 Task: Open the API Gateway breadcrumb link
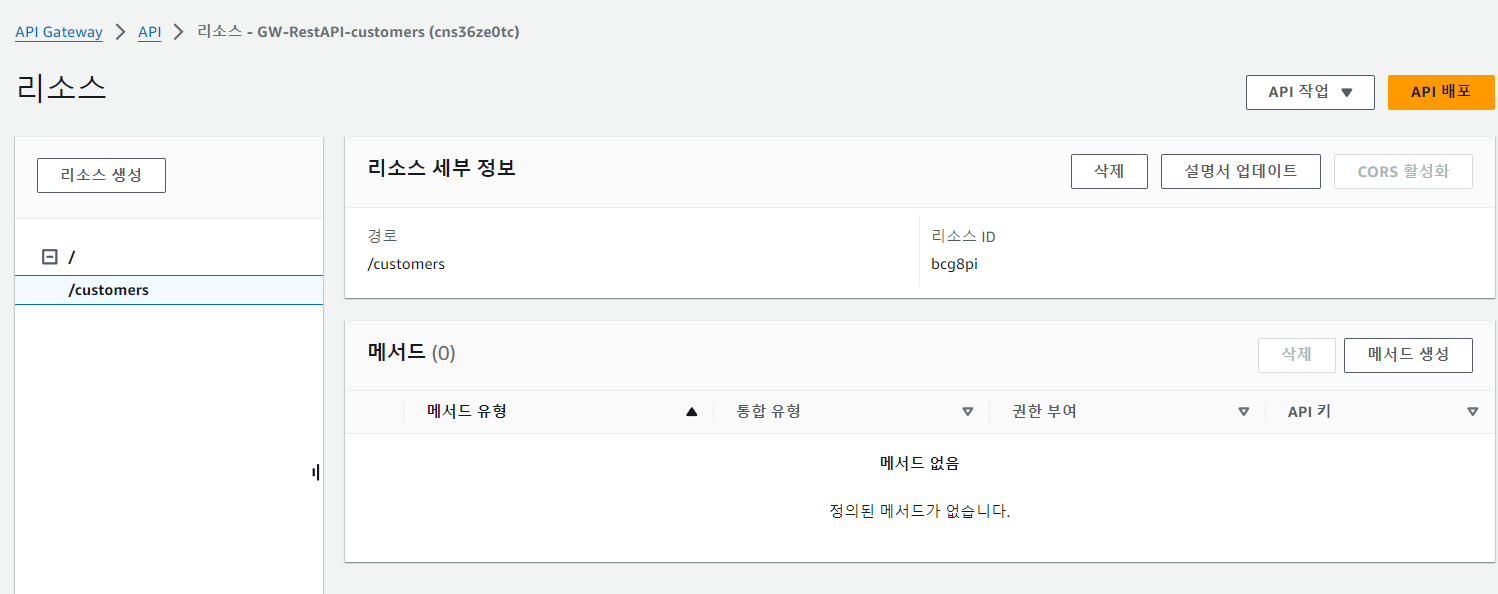[59, 32]
